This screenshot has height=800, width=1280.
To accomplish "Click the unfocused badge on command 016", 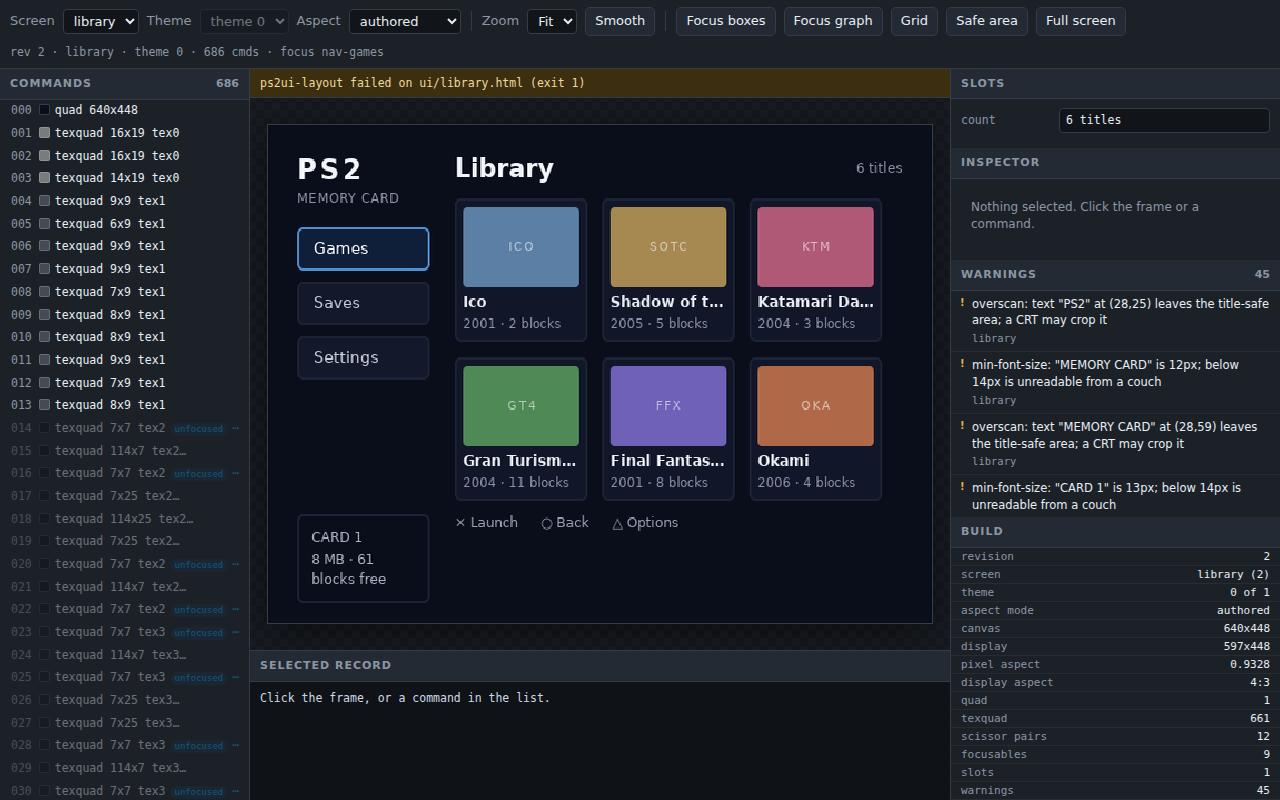I will (198, 474).
